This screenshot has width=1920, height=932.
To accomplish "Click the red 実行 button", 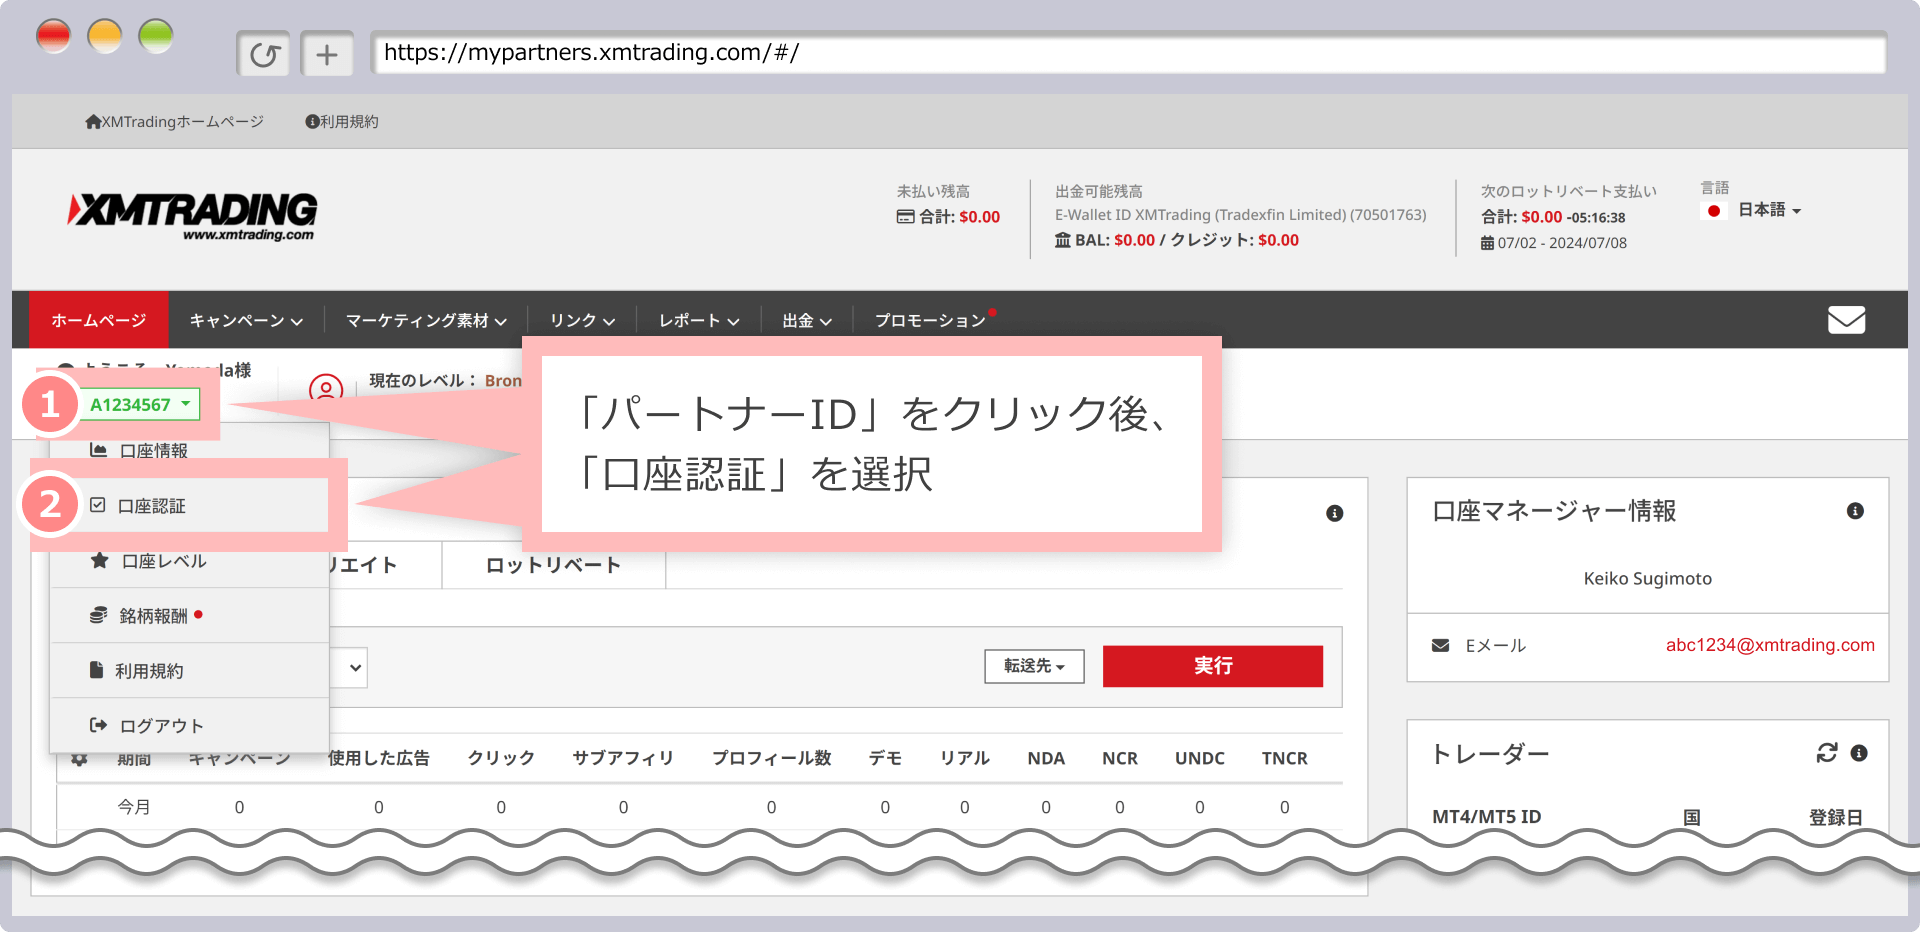I will 1212,666.
